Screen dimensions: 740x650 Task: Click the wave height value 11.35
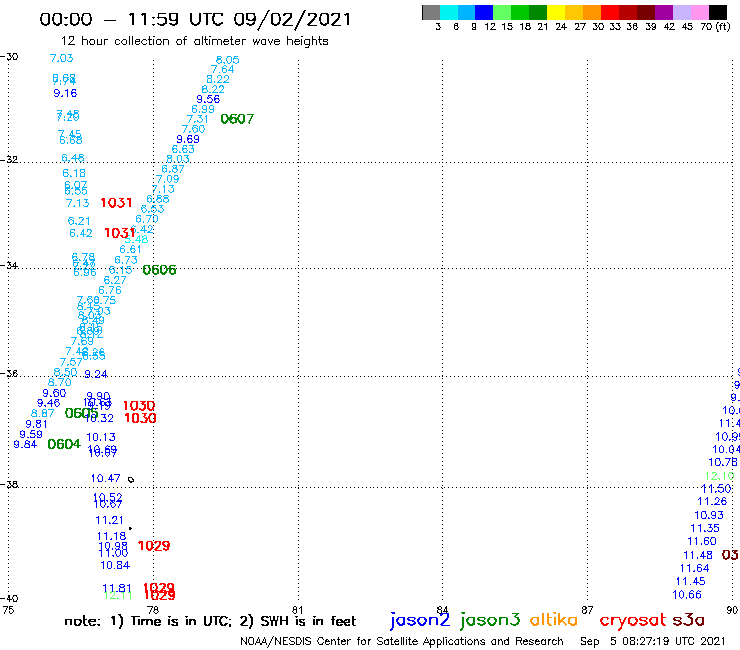point(705,528)
